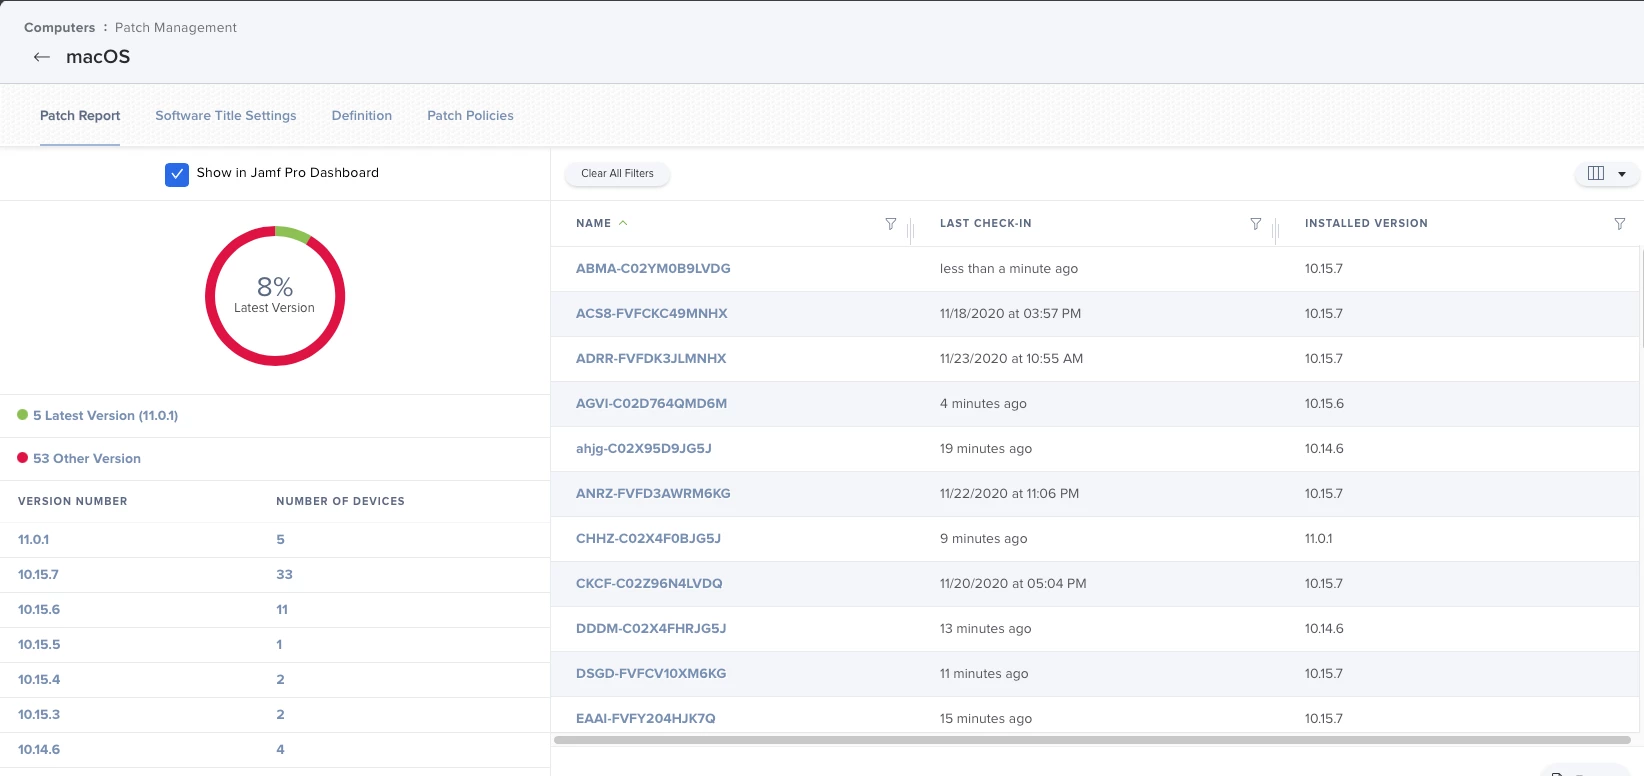Expand the column chooser dropdown arrow
The width and height of the screenshot is (1644, 776).
click(1622, 174)
